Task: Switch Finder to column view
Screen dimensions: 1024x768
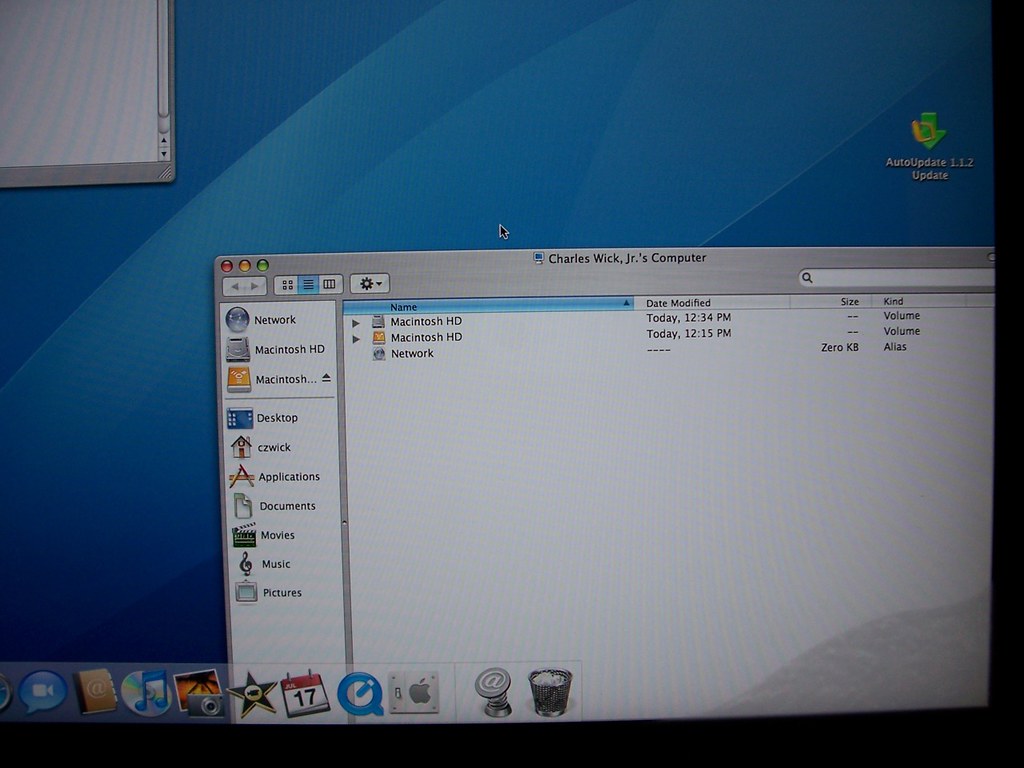Action: coord(330,283)
